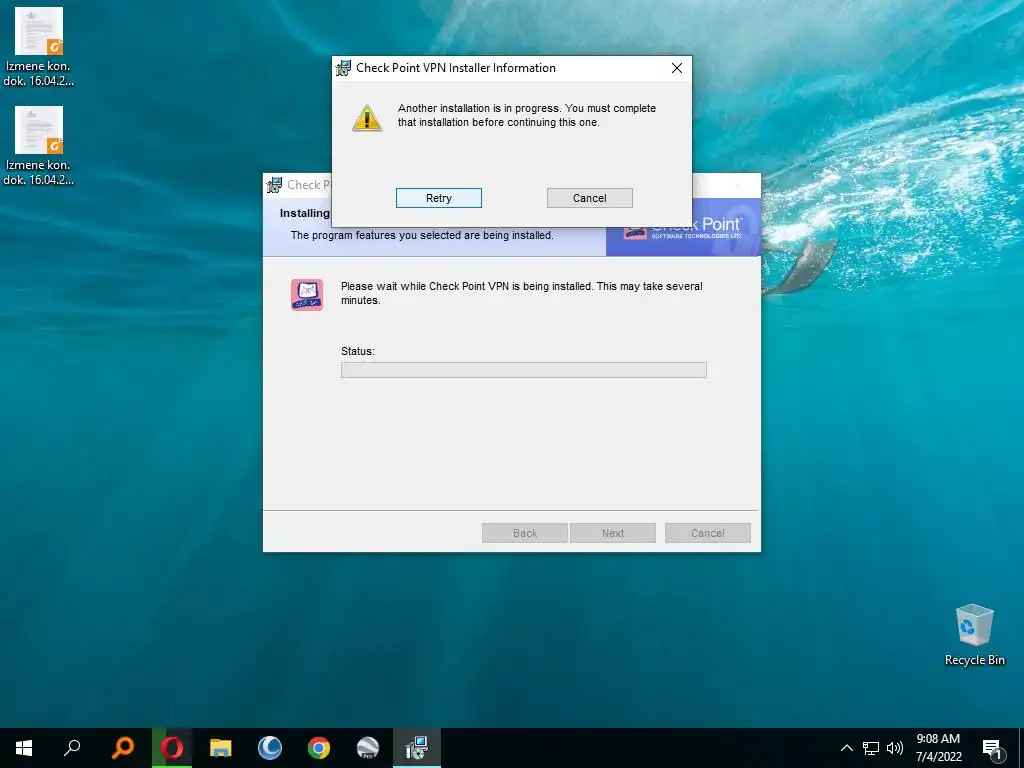1024x768 pixels.
Task: Open network status tray icon
Action: coord(871,748)
